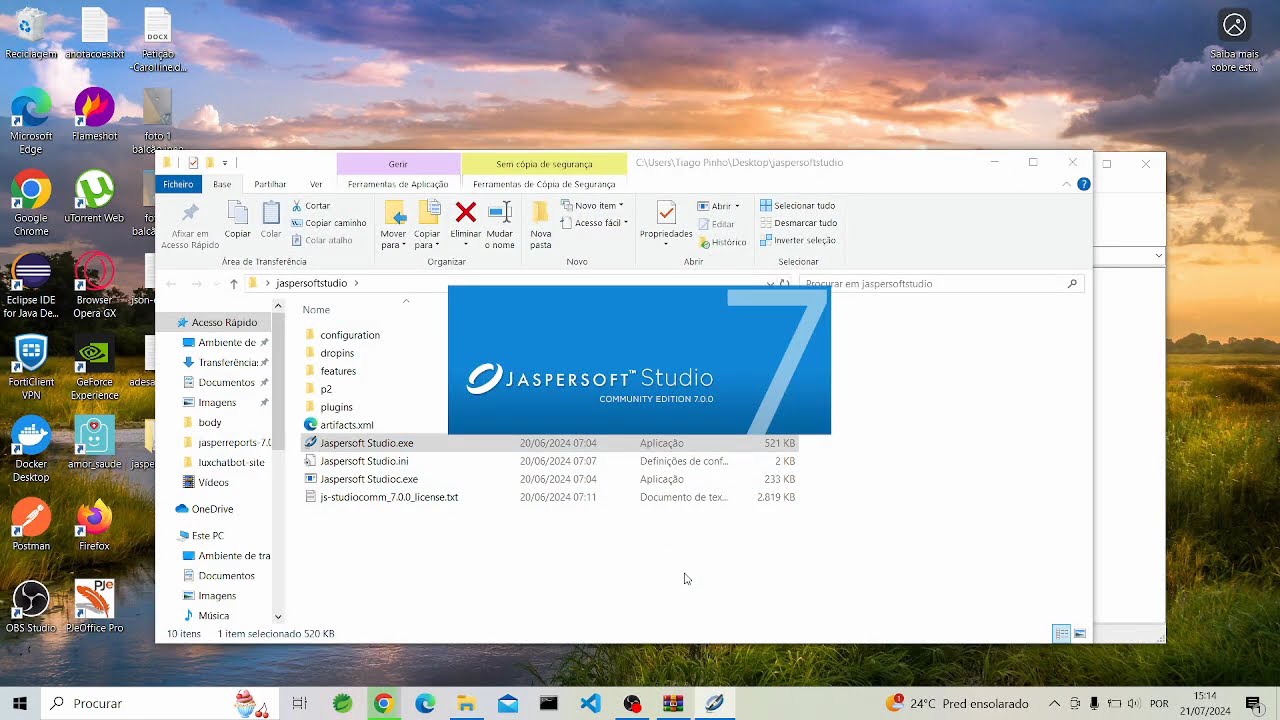
Task: Click the Jaspersoft Studio taskbar icon
Action: [714, 703]
